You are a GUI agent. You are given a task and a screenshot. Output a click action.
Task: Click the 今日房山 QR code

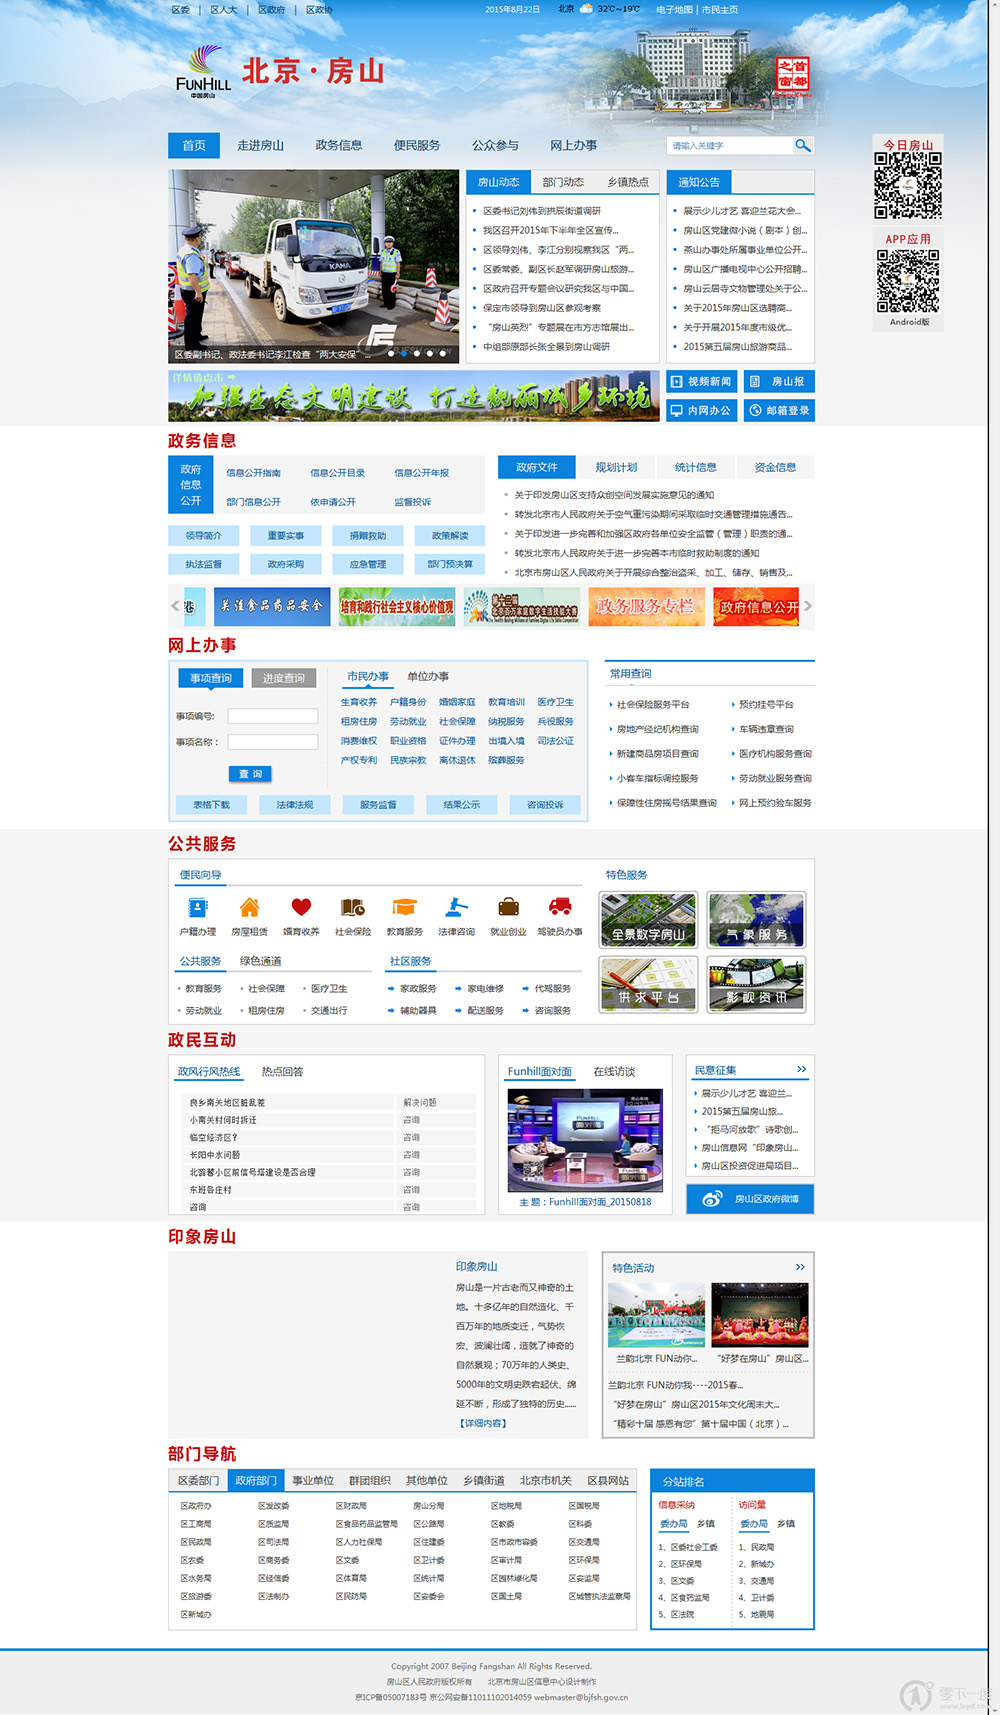(x=908, y=185)
